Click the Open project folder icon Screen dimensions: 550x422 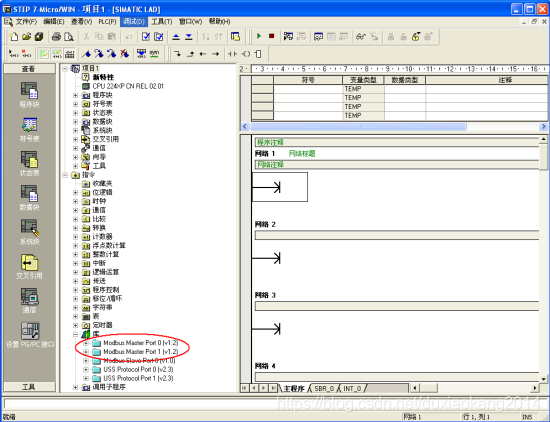27,36
